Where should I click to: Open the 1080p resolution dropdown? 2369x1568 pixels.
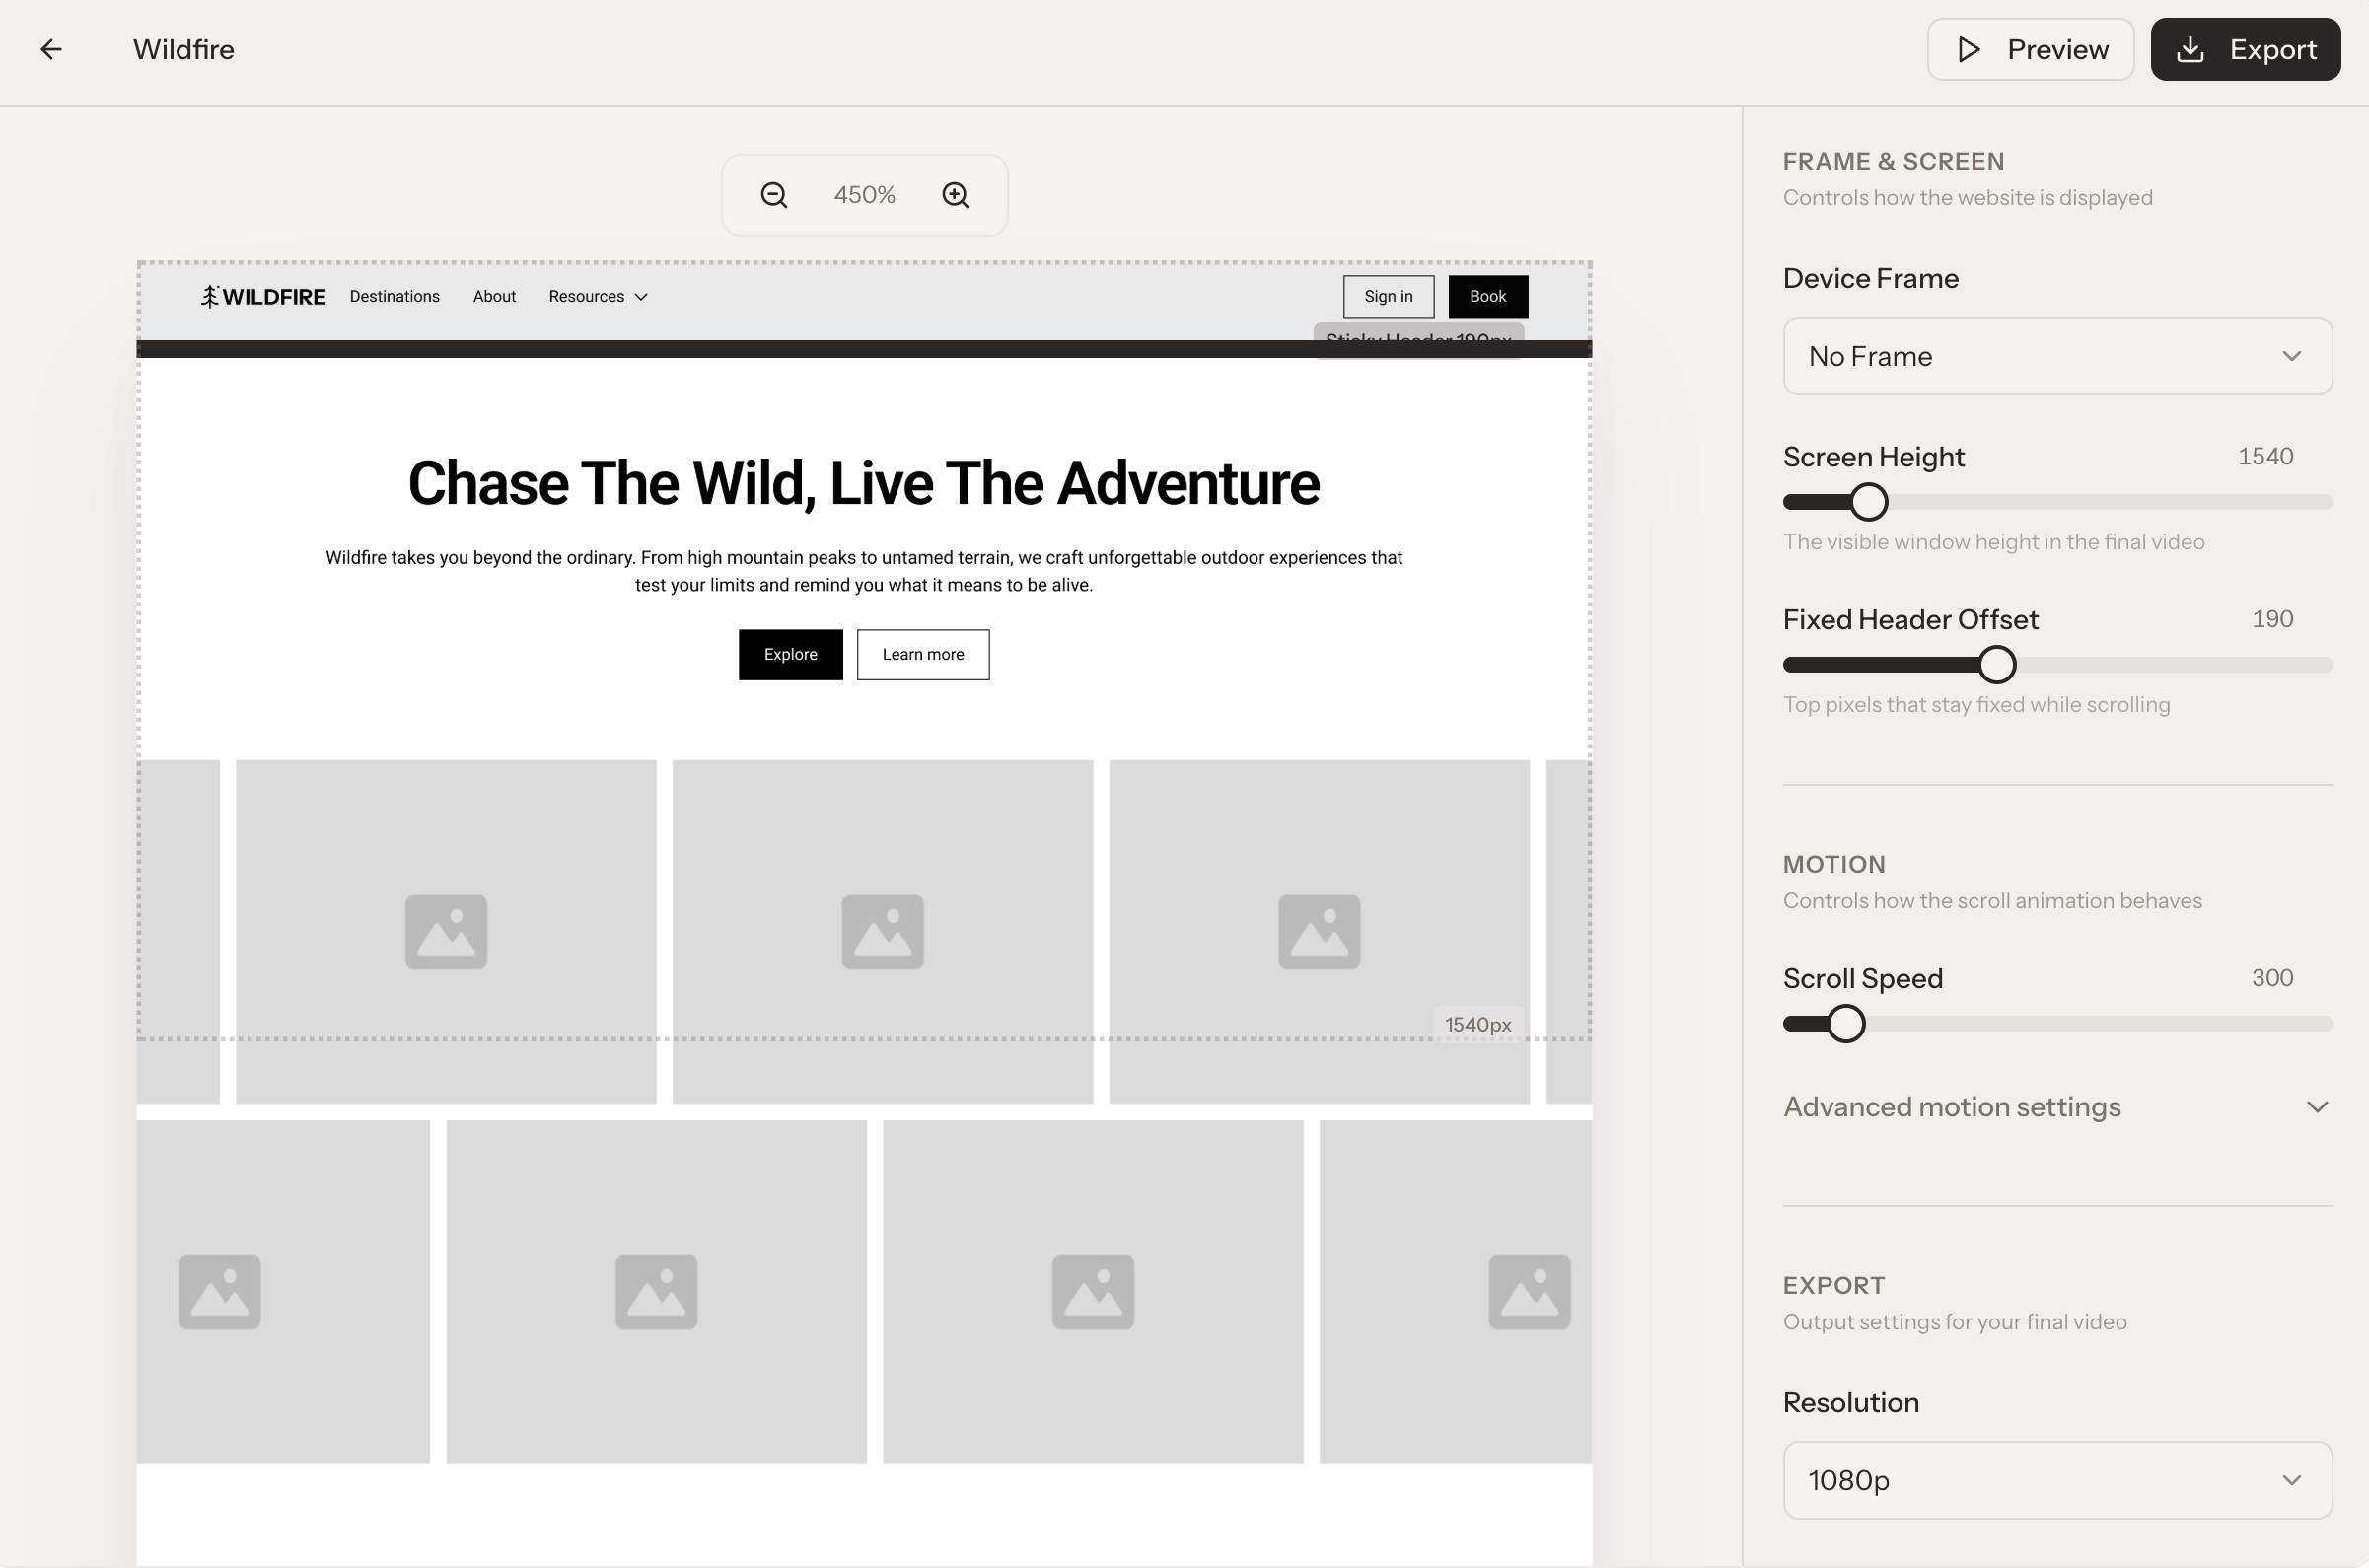click(2056, 1480)
